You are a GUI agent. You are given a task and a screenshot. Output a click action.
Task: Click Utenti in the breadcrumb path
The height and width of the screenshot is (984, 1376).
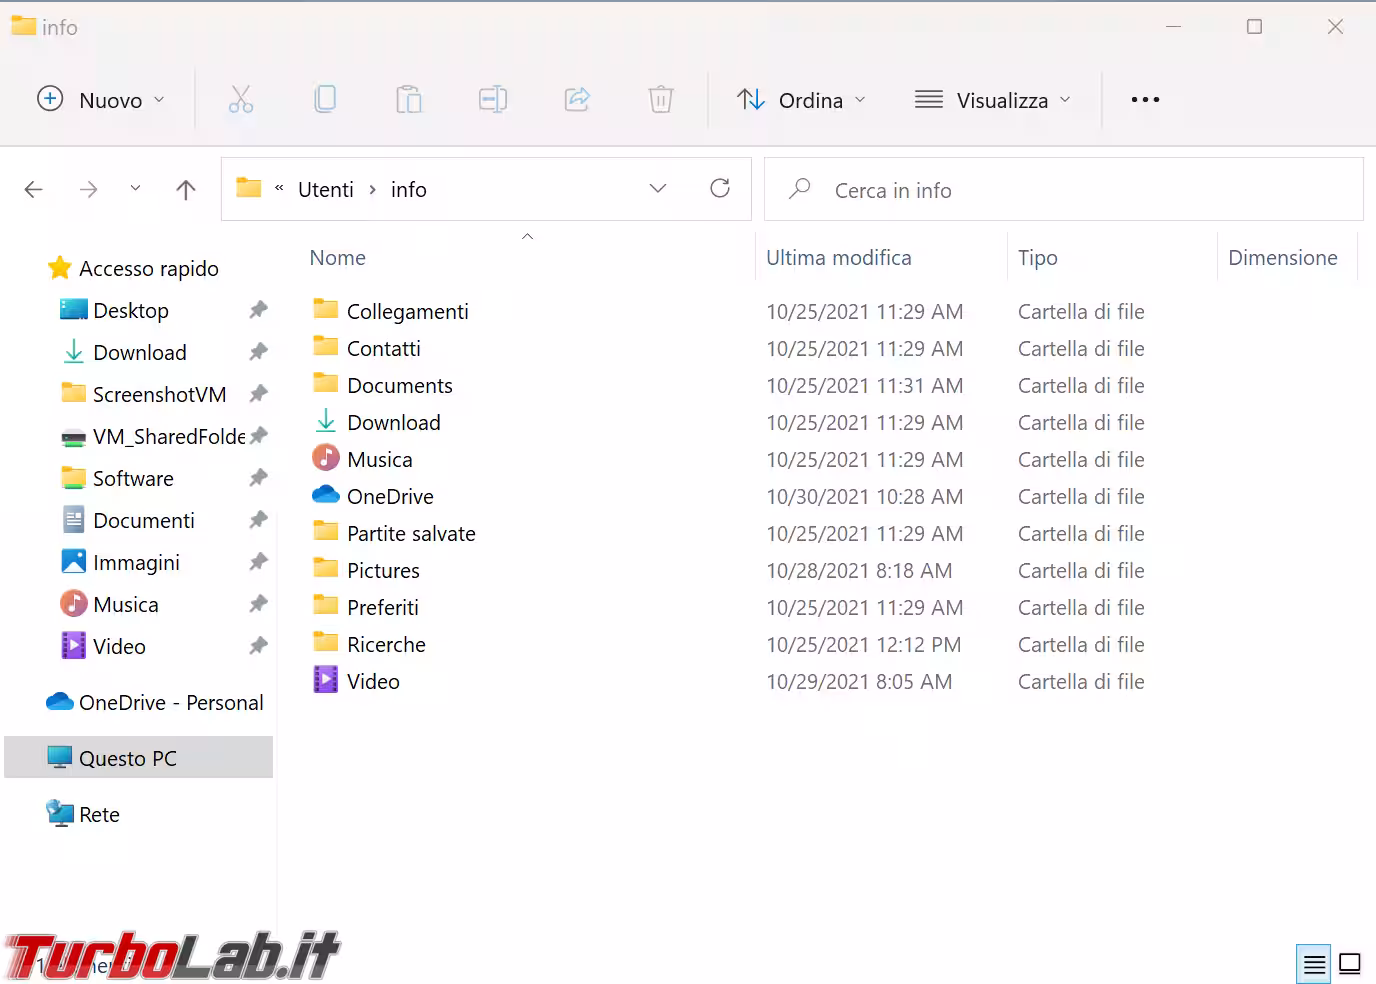coord(325,188)
